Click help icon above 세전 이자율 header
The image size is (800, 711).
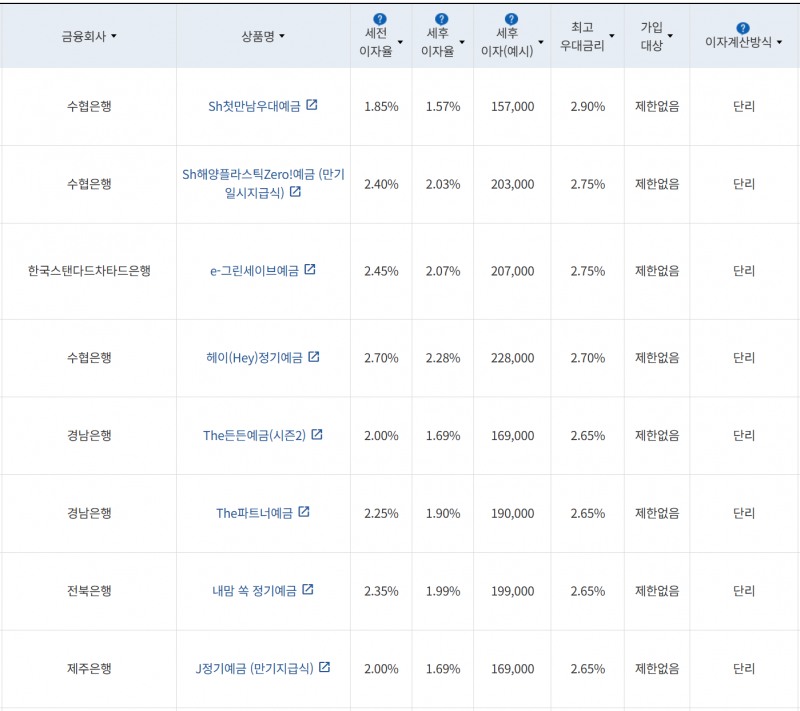(379, 19)
